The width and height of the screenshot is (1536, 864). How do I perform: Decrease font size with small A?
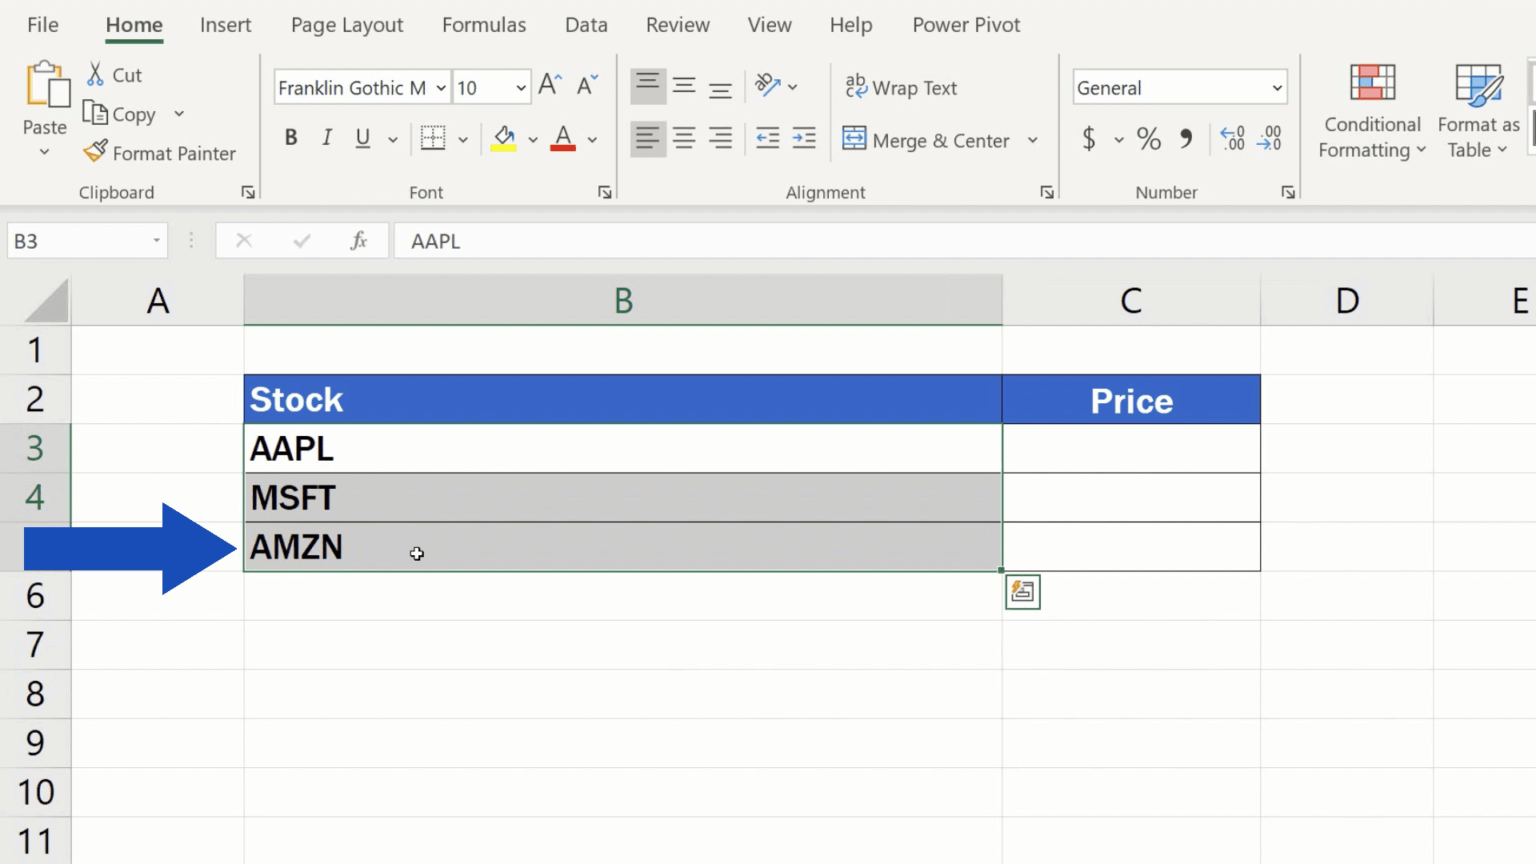[588, 86]
